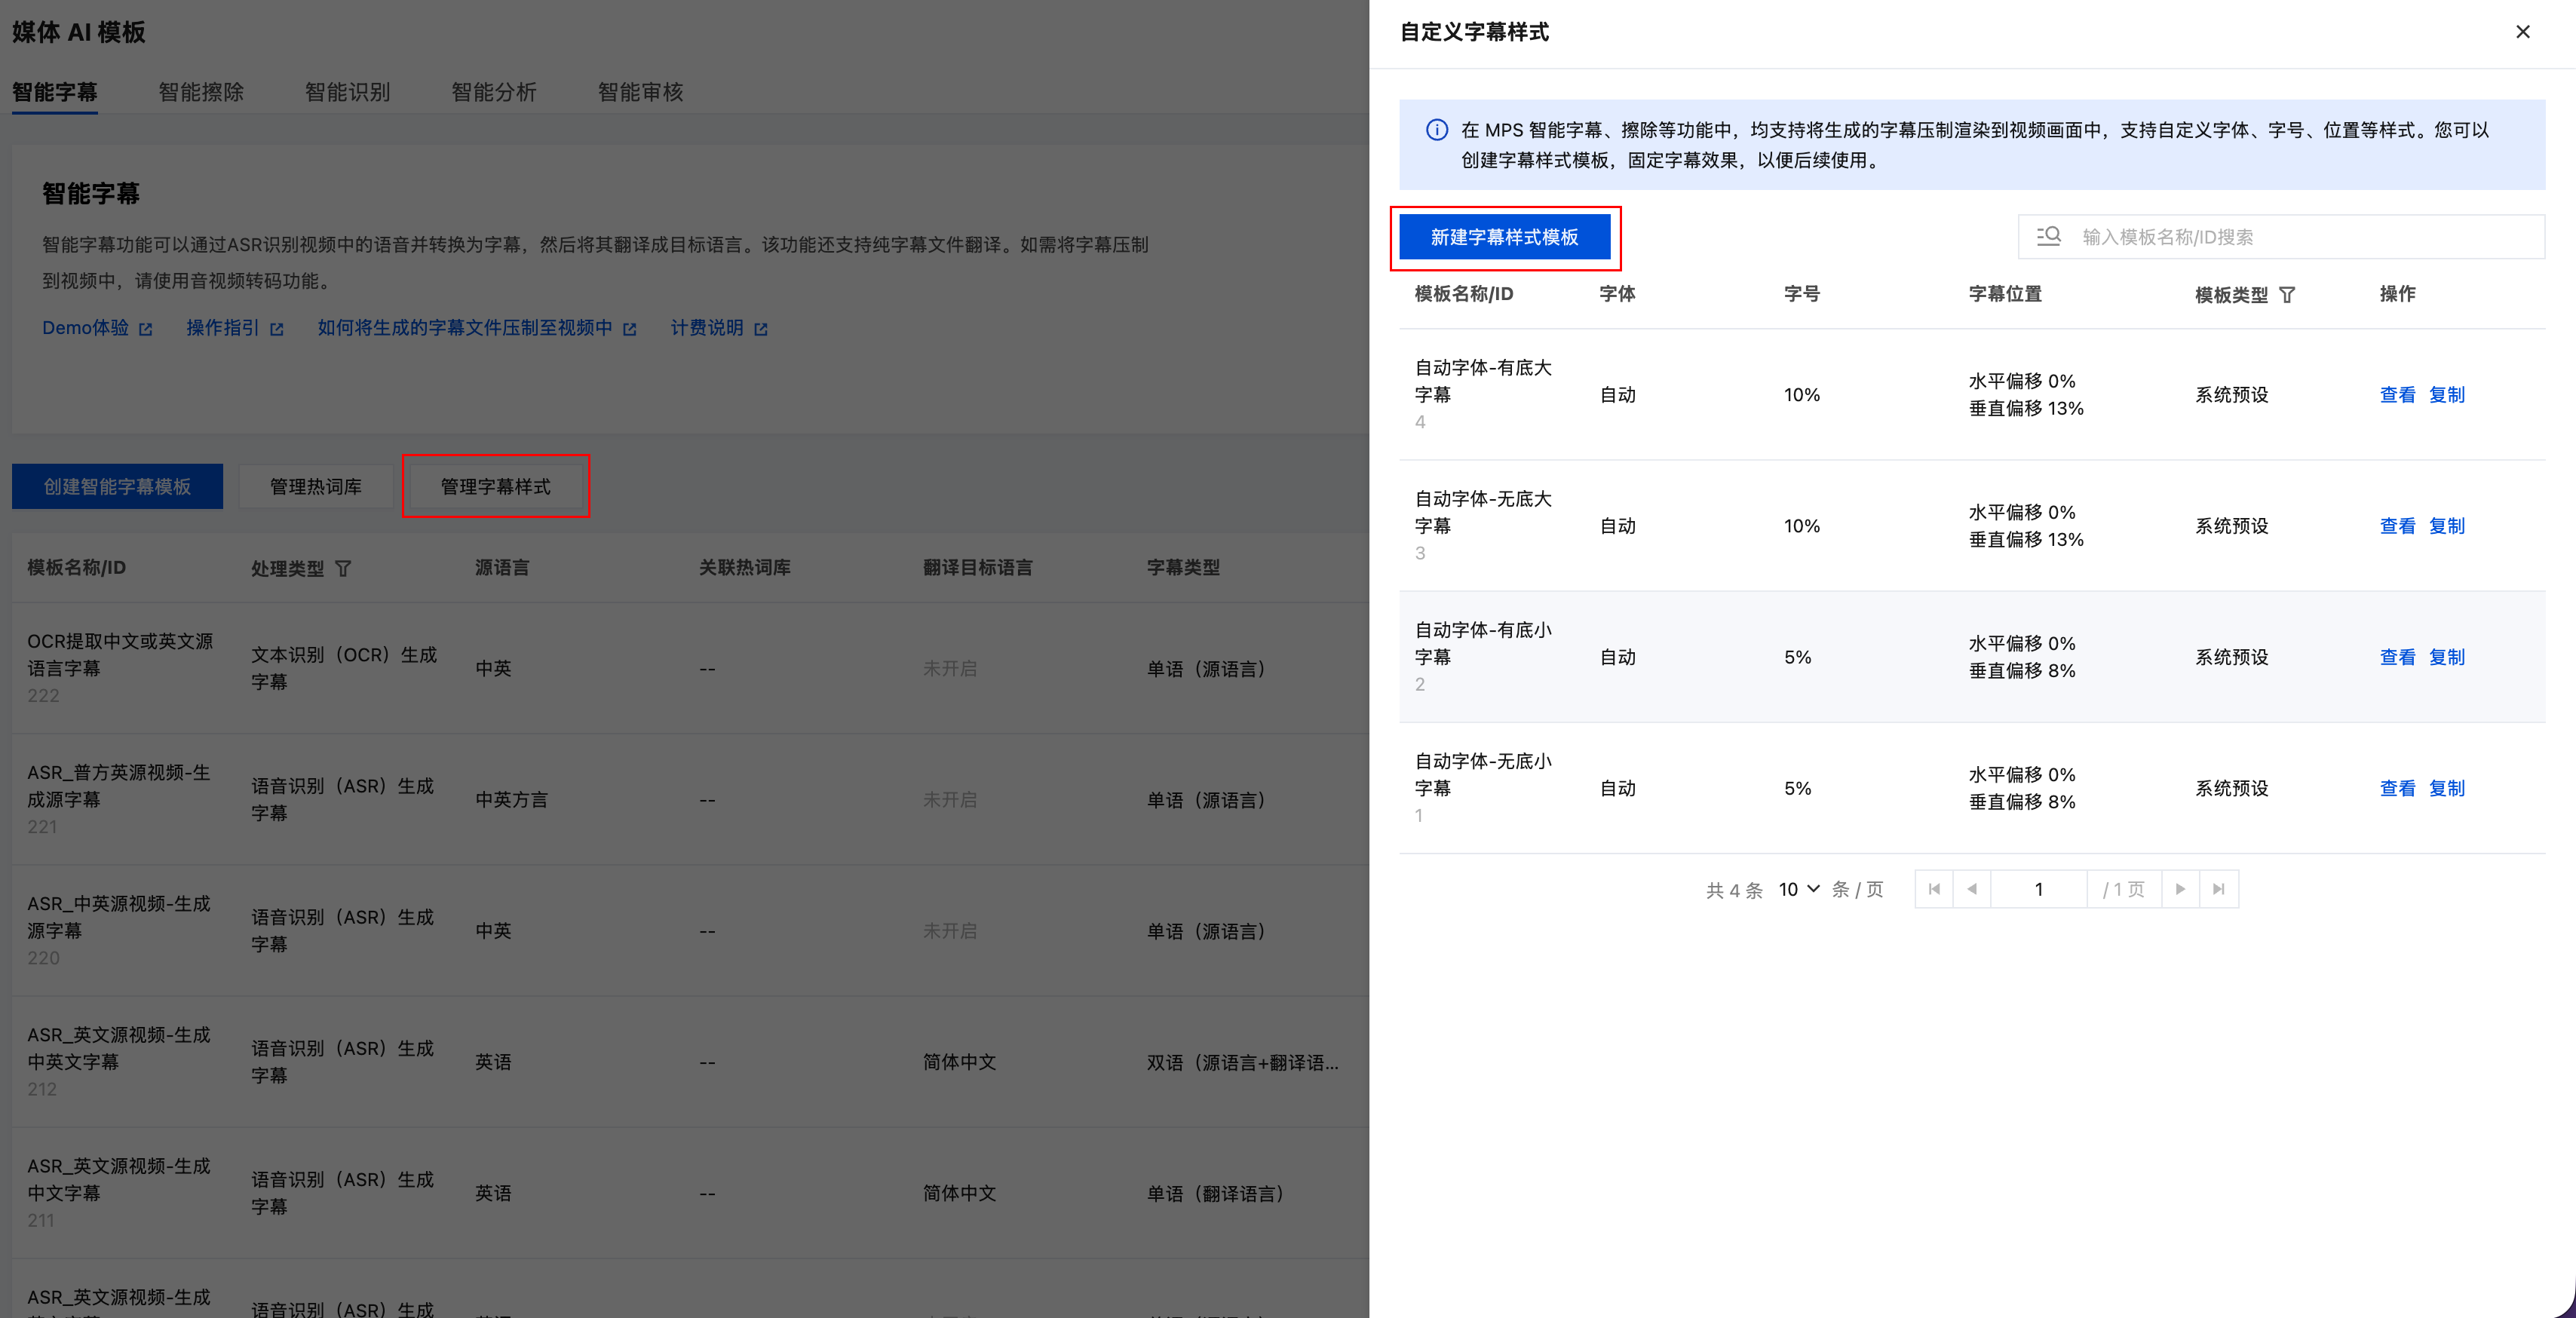Go to the previous page arrow
The height and width of the screenshot is (1318, 2576).
coord(1971,889)
